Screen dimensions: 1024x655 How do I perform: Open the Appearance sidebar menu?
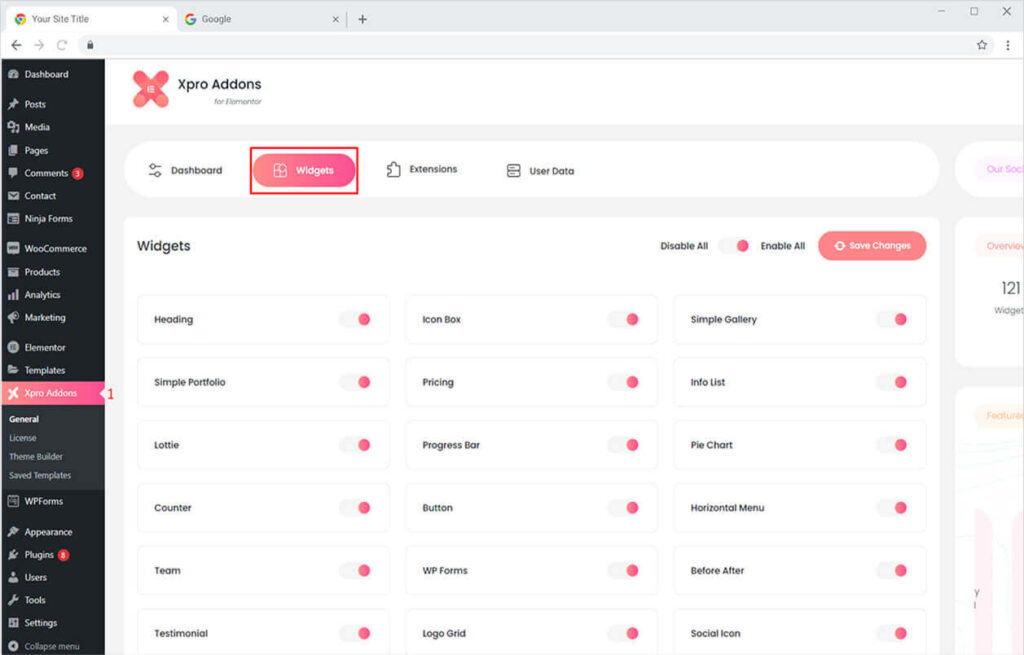click(x=48, y=532)
